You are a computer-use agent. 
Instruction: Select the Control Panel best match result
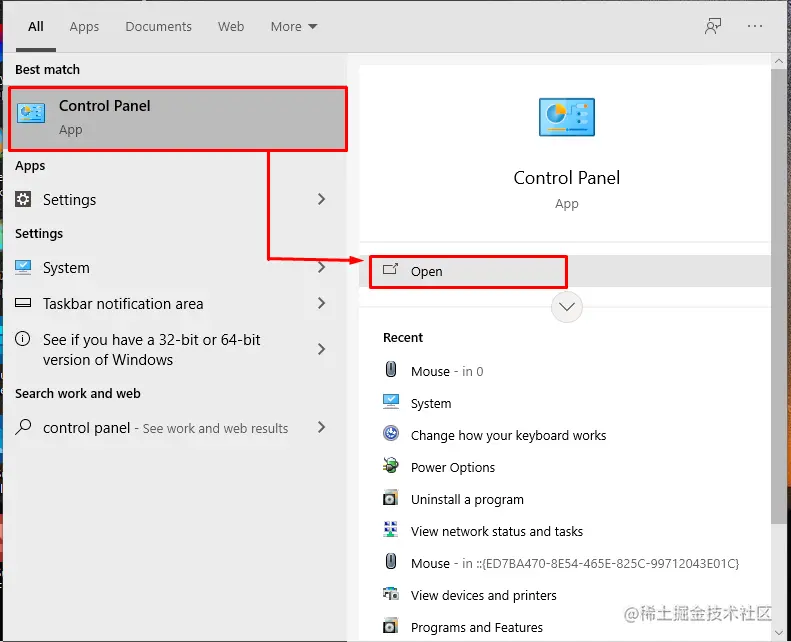point(178,119)
